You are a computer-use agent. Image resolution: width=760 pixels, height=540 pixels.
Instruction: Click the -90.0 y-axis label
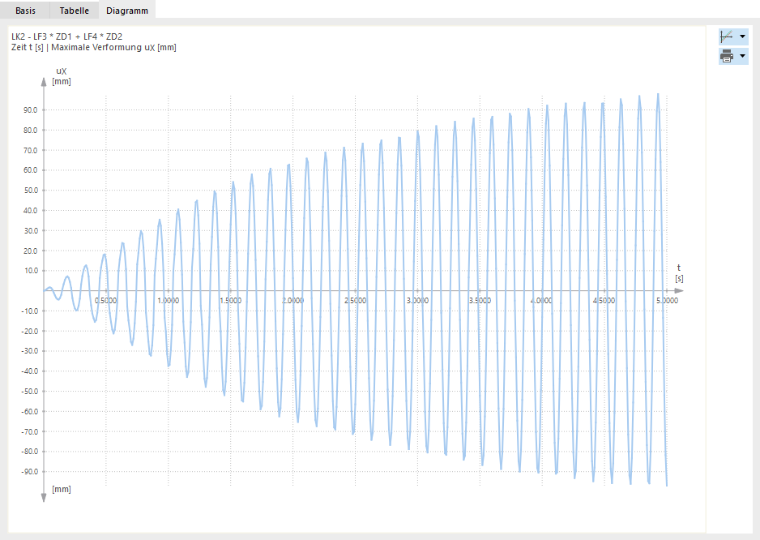pyautogui.click(x=29, y=472)
